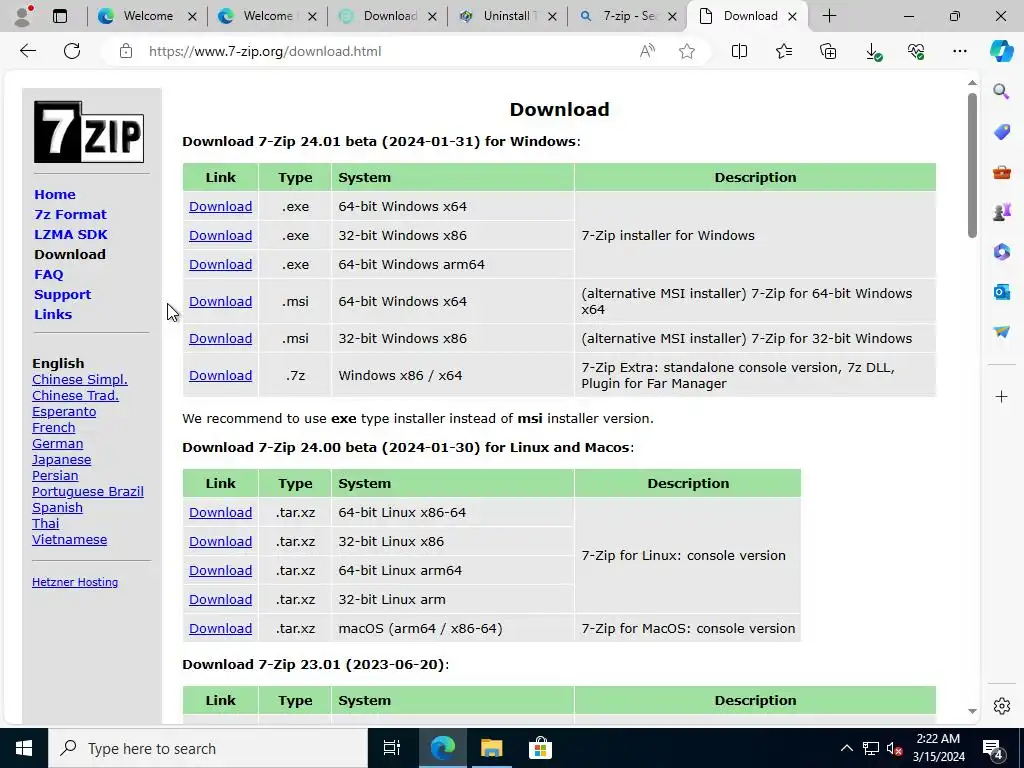Go to Home in site menu
The width and height of the screenshot is (1024, 768).
click(x=55, y=195)
